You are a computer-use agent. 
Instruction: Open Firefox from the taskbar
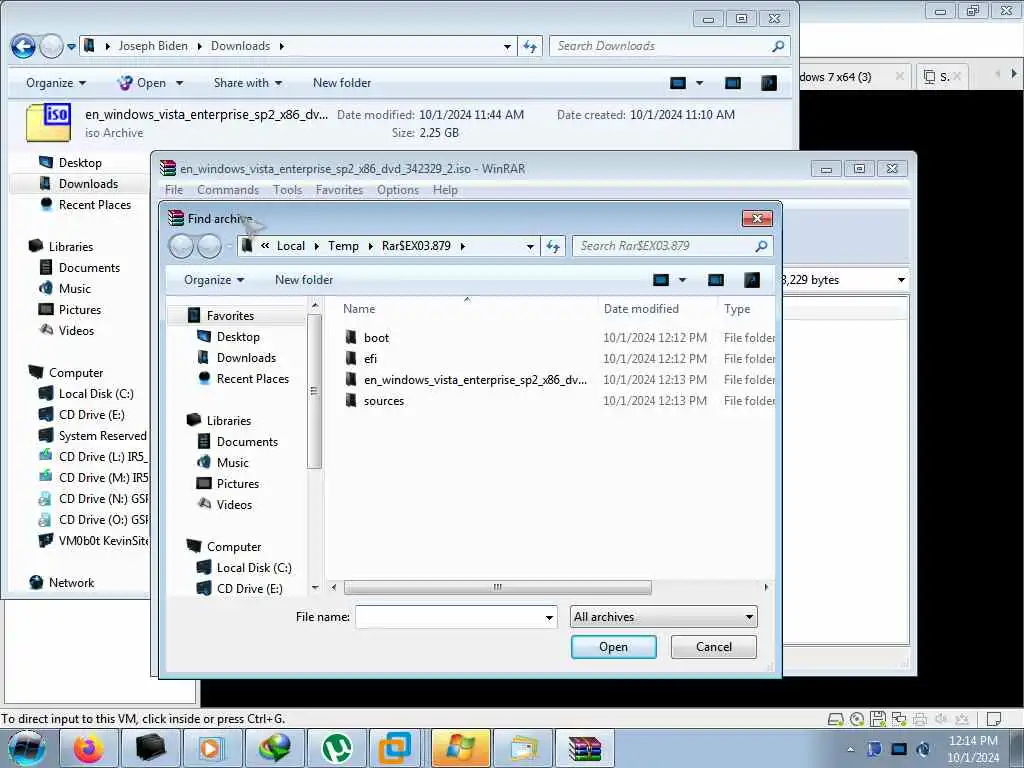click(88, 748)
